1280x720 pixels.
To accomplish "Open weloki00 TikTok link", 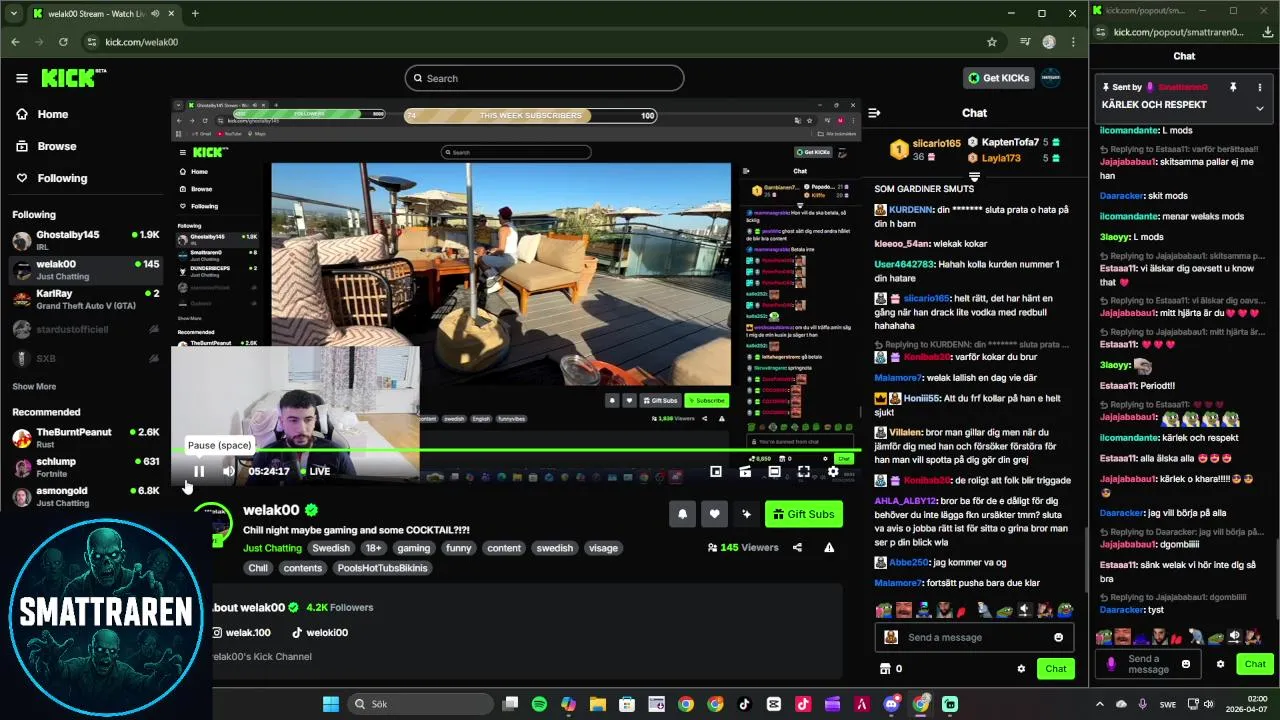I will [320, 632].
